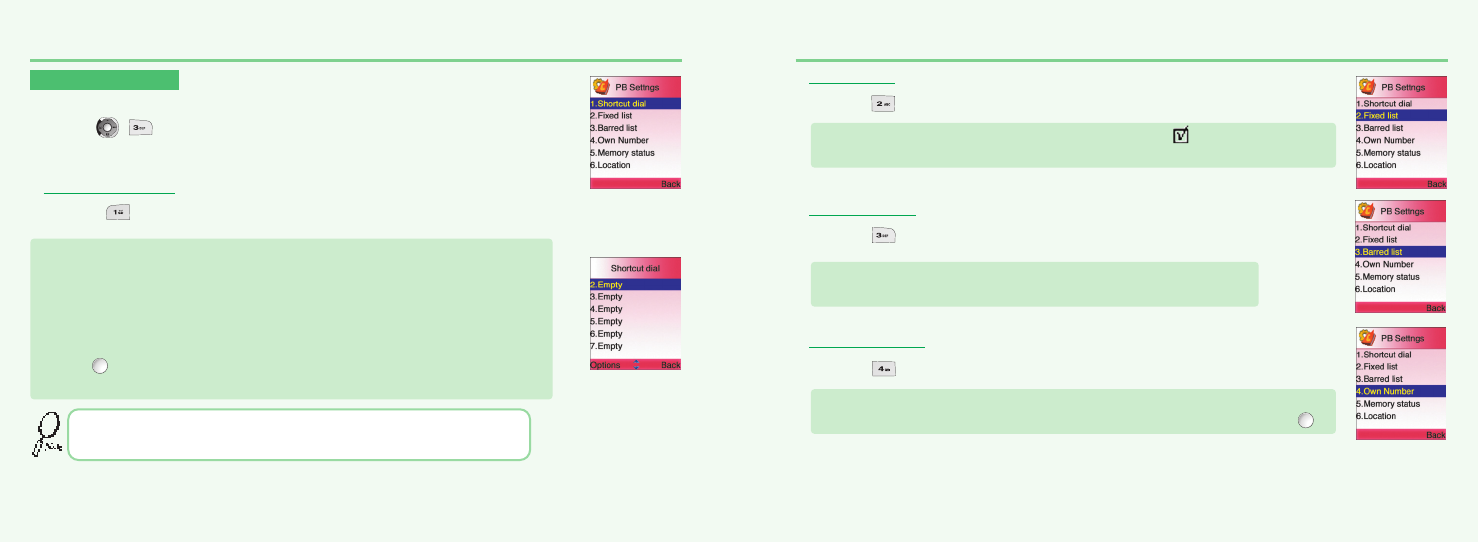Select highlighted '2.Empty' in Shortcut dial screen
The height and width of the screenshot is (542, 1478).
tap(635, 285)
